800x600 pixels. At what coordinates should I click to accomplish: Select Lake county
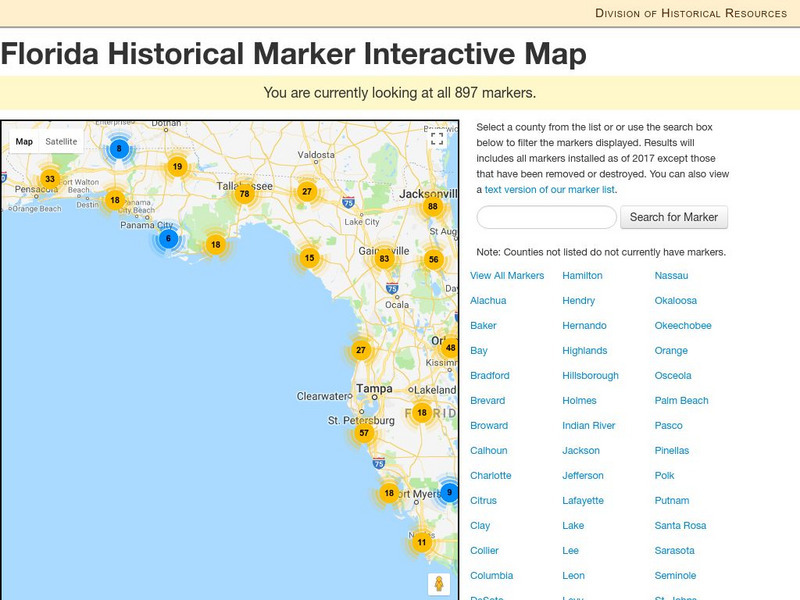pyautogui.click(x=573, y=526)
